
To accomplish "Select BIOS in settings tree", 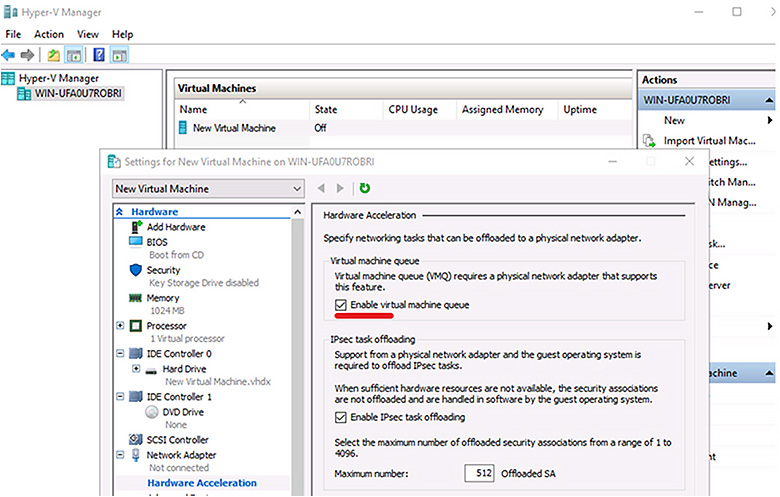I will [157, 242].
